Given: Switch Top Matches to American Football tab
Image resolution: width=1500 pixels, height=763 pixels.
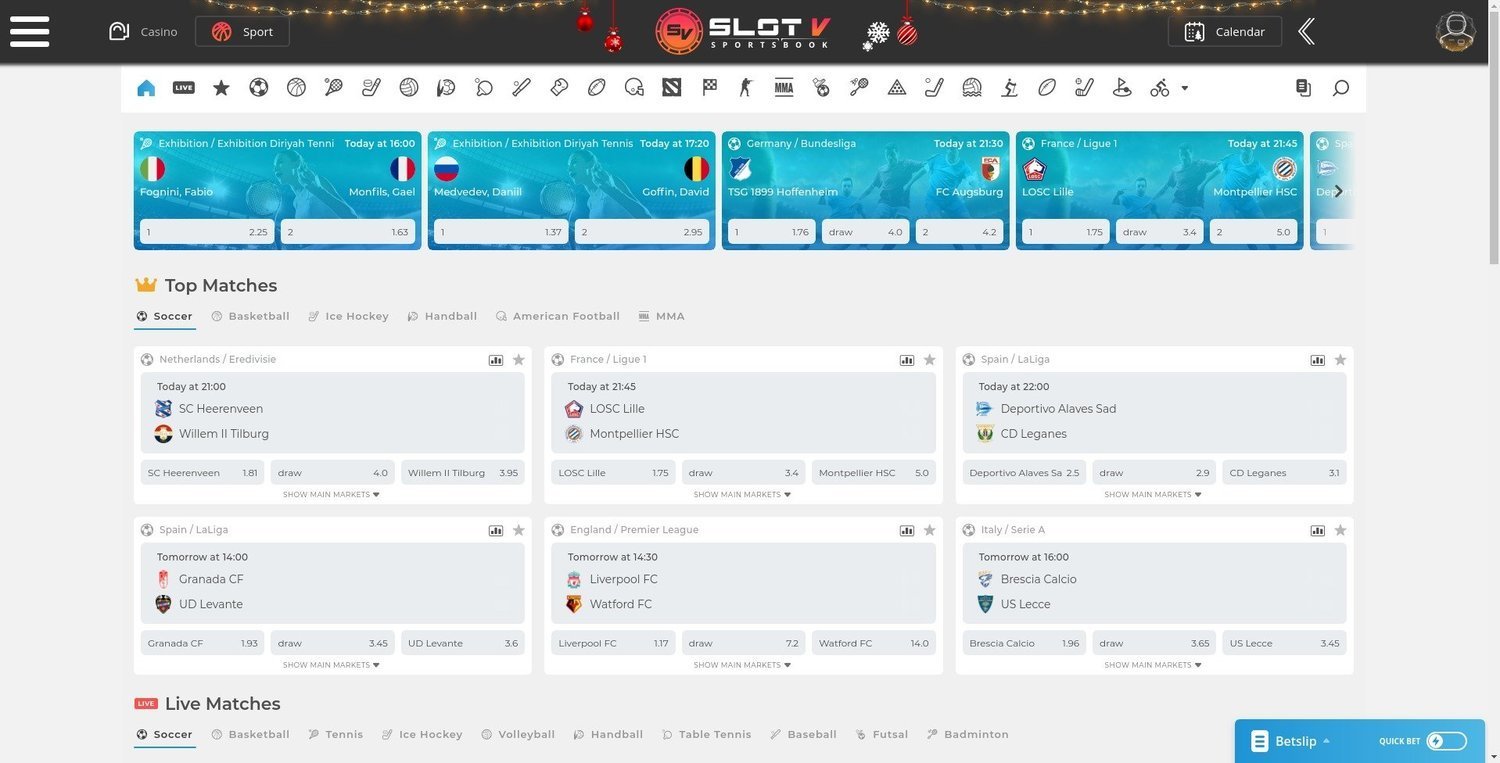Looking at the screenshot, I should click(557, 316).
